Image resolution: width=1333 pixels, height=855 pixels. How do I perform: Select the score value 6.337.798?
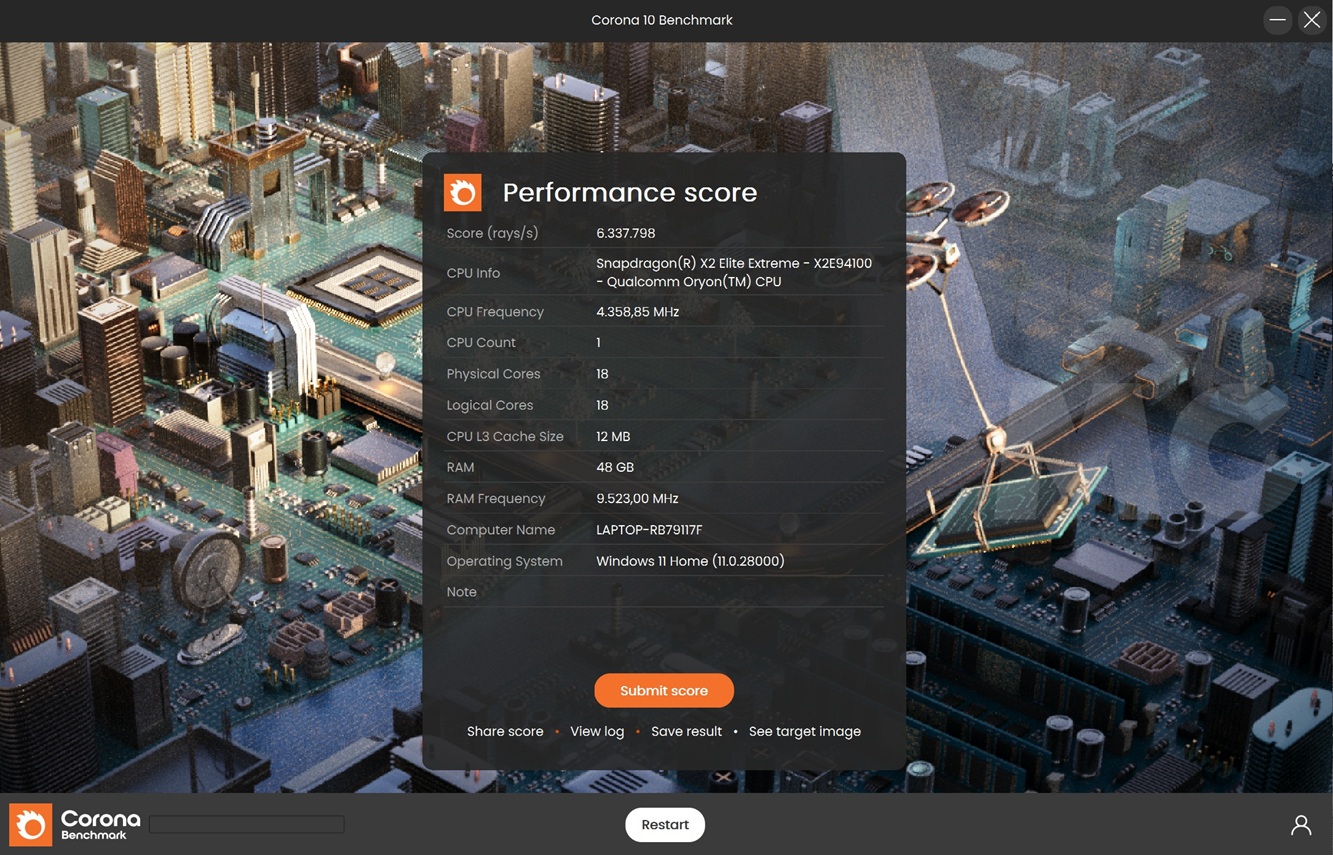625,233
